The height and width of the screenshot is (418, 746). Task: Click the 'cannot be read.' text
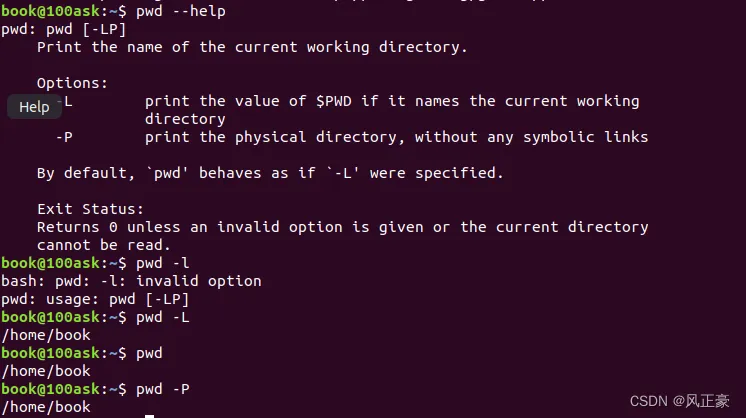pyautogui.click(x=104, y=245)
